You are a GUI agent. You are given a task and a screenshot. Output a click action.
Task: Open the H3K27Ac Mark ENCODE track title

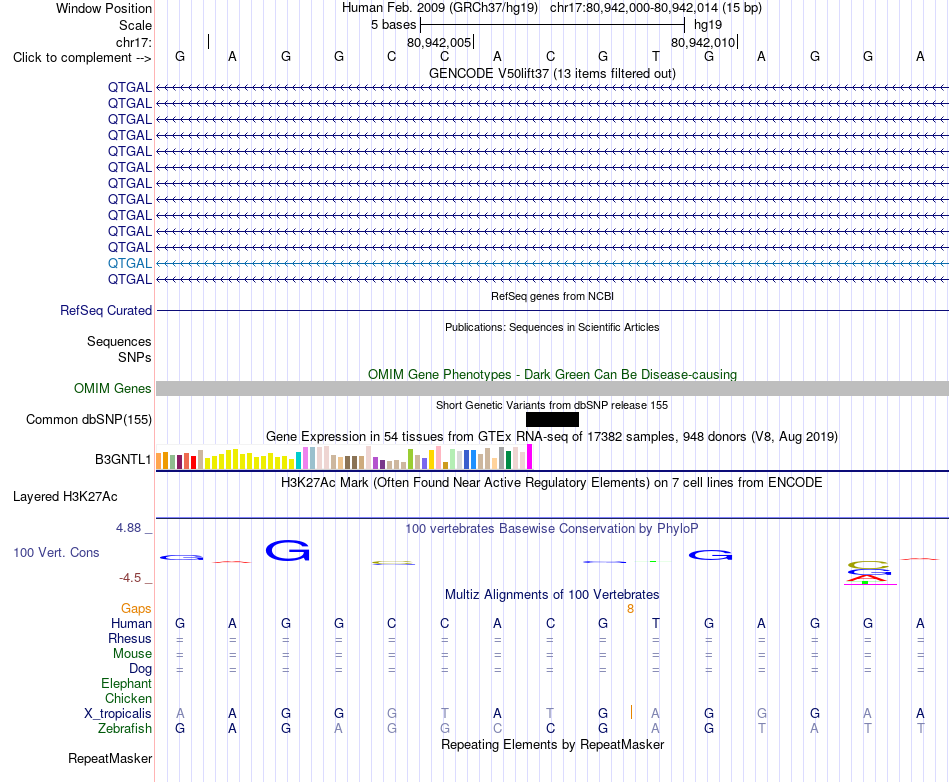[552, 482]
